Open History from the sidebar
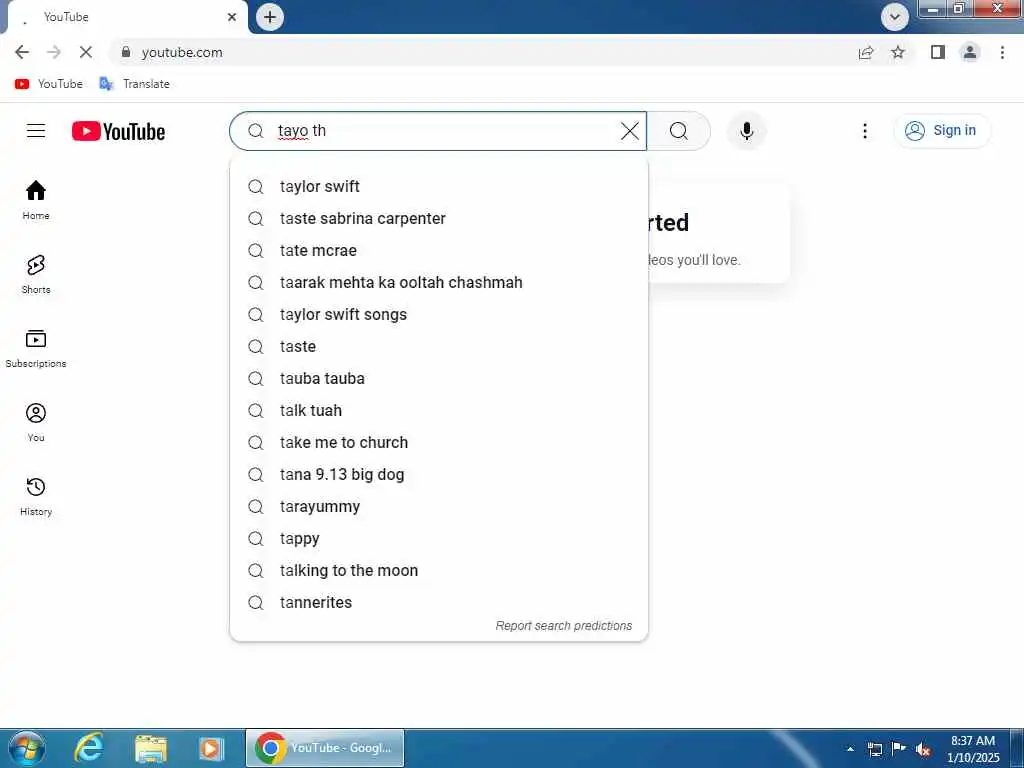 point(36,496)
